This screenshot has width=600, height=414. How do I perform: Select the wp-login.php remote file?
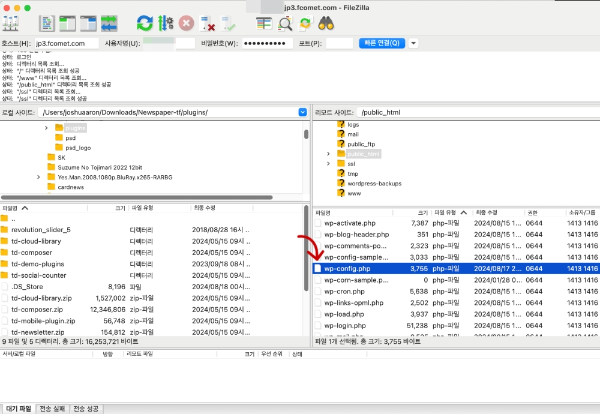[457, 326]
